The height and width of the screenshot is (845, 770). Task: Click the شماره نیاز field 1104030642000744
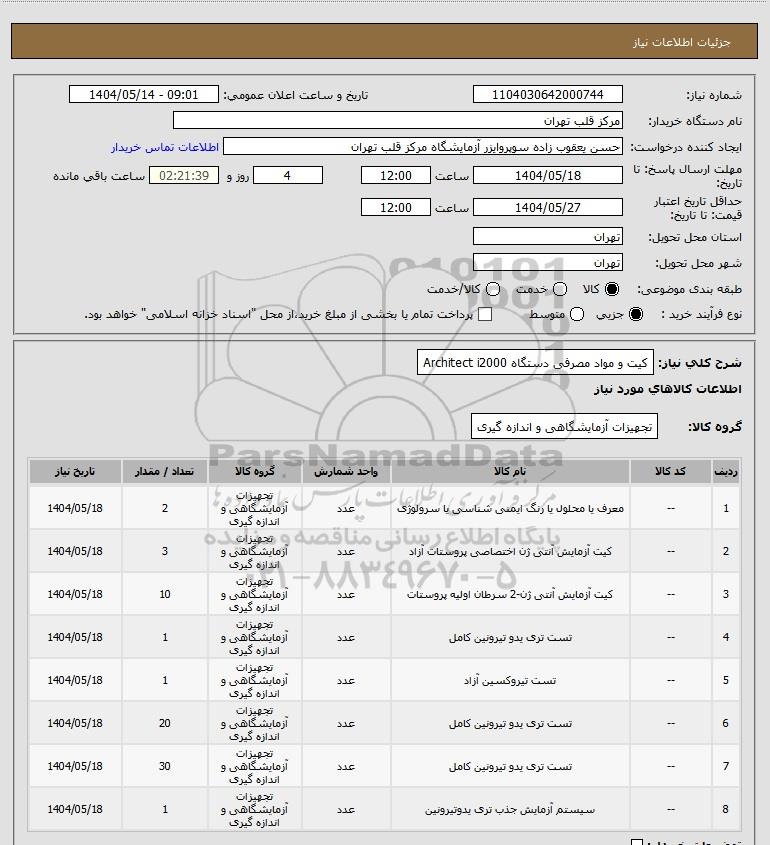pos(547,94)
